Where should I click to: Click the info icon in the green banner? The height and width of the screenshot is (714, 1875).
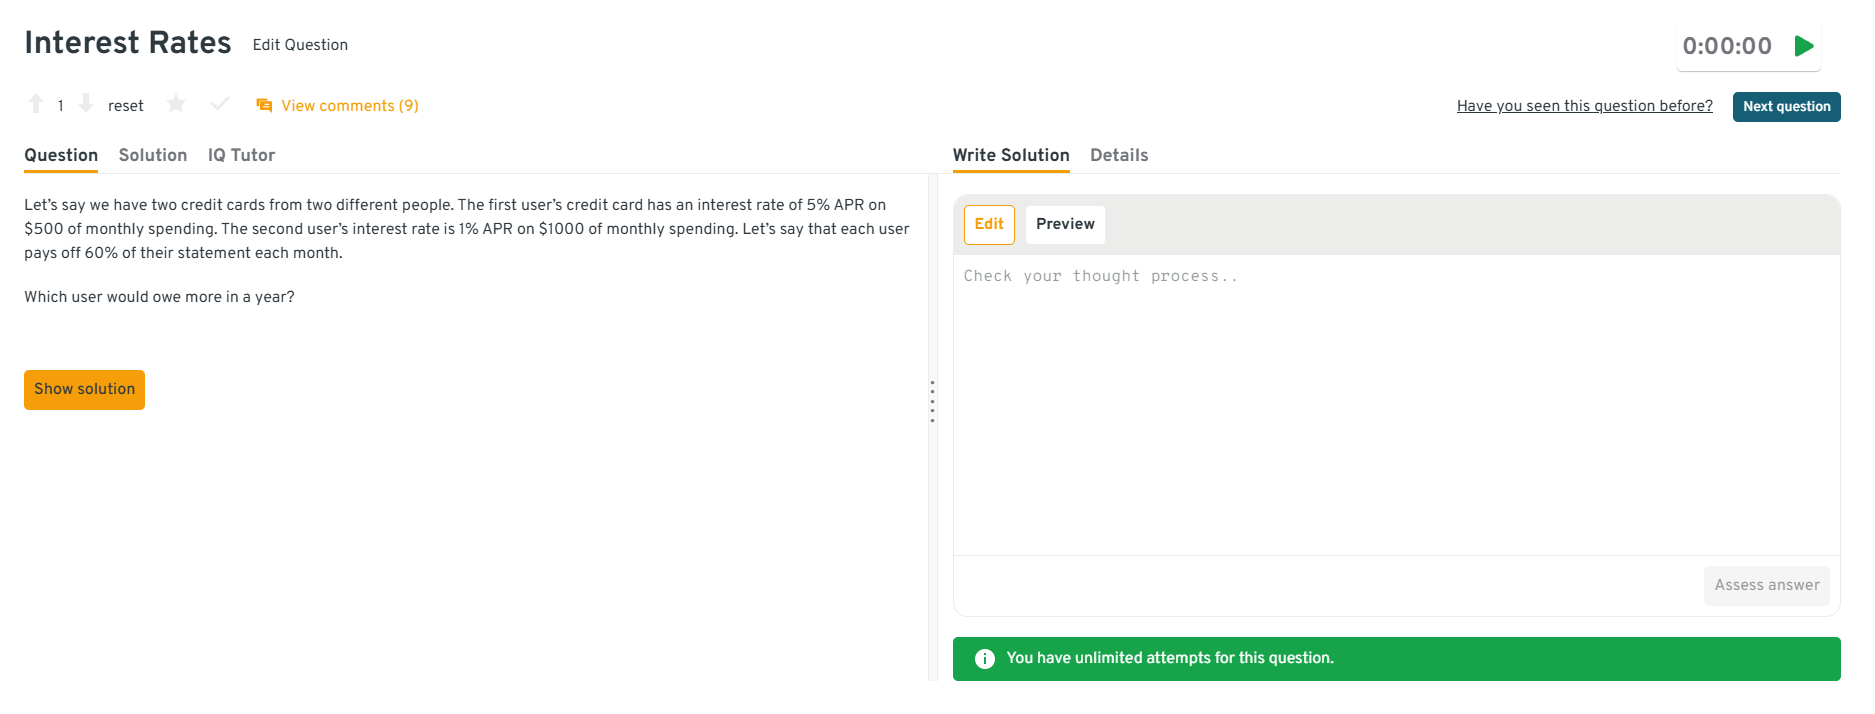pyautogui.click(x=985, y=659)
